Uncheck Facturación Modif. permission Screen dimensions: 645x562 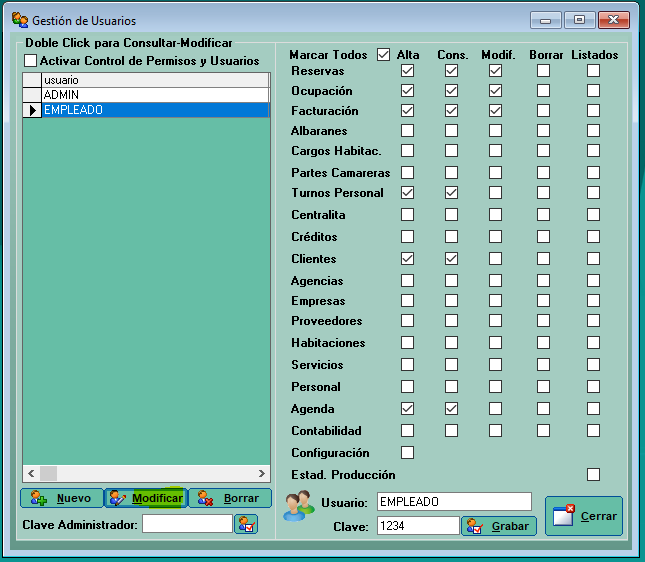tap(495, 110)
